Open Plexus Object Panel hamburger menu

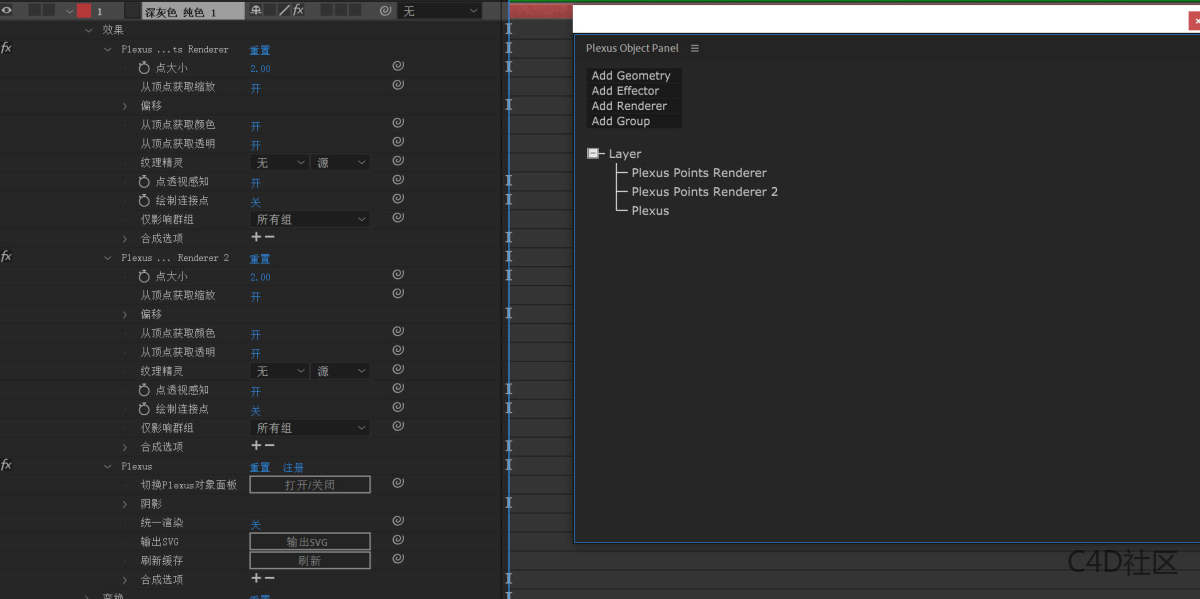point(695,48)
